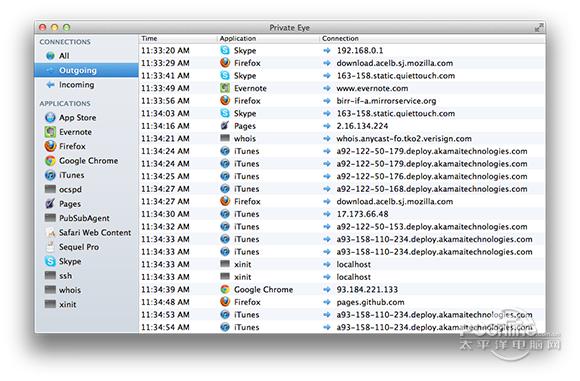This screenshot has width=580, height=381.
Task: Click the 11:34:54 AM iTunes label
Action: (x=246, y=327)
